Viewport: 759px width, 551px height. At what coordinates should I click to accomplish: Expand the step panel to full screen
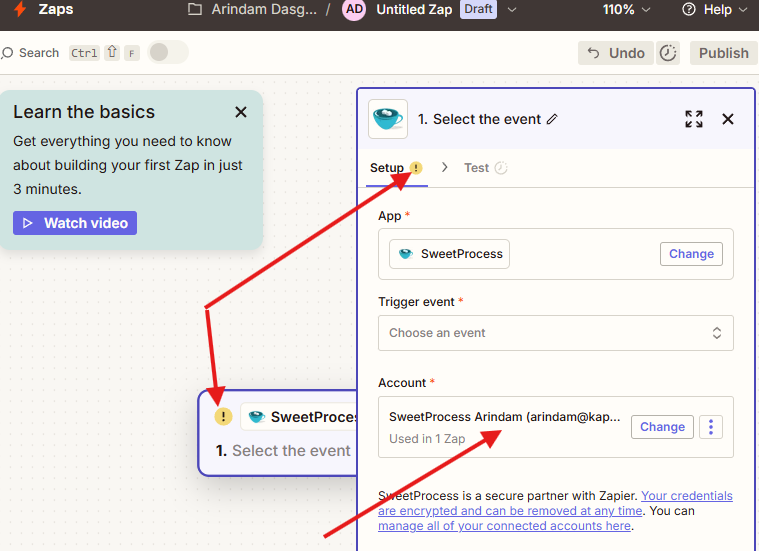[694, 119]
